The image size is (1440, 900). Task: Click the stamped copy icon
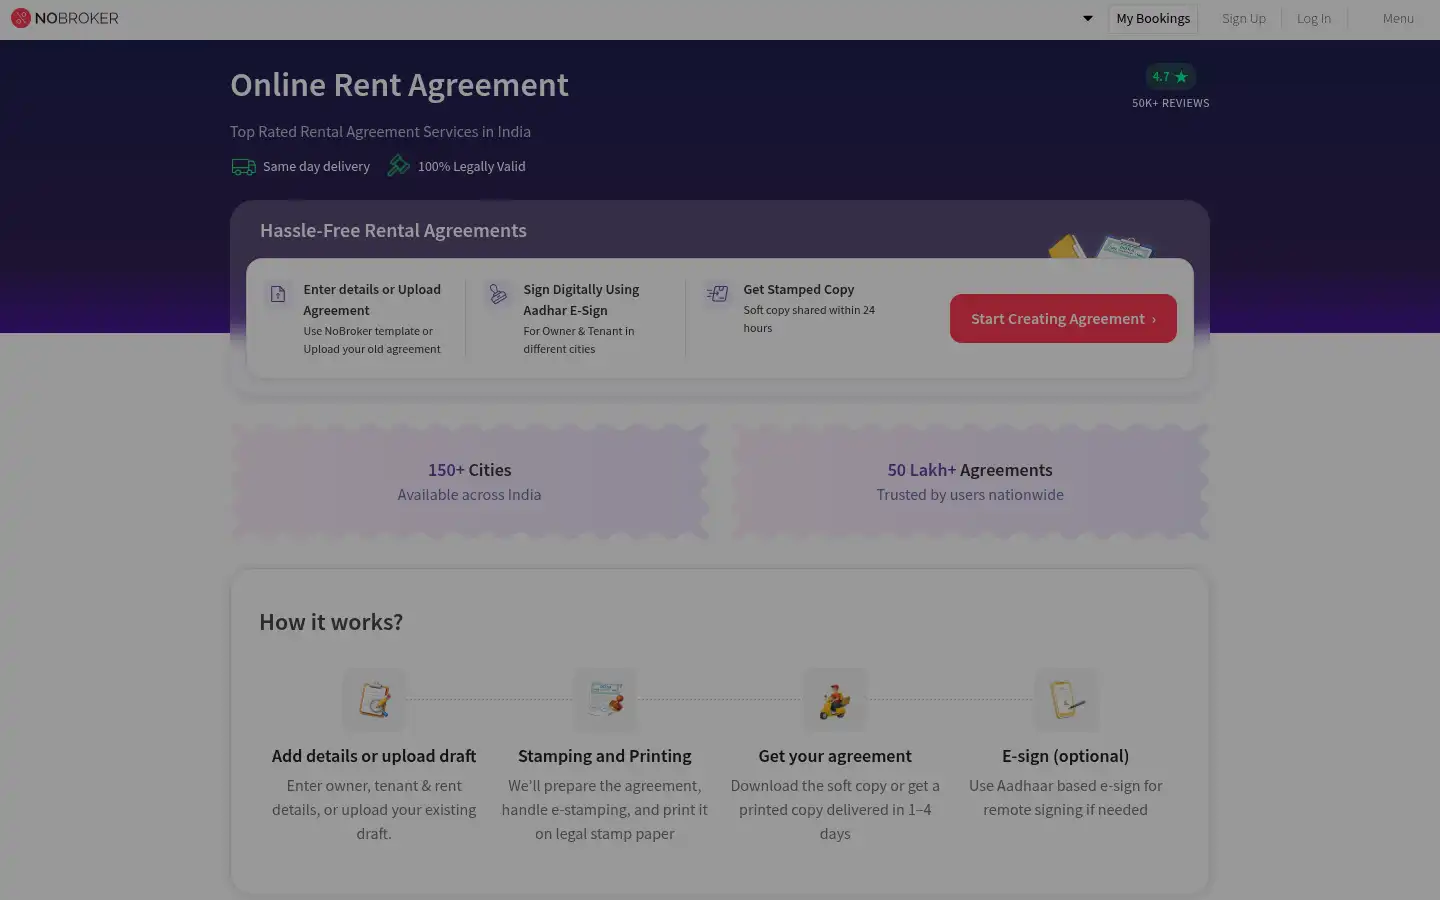pos(717,294)
